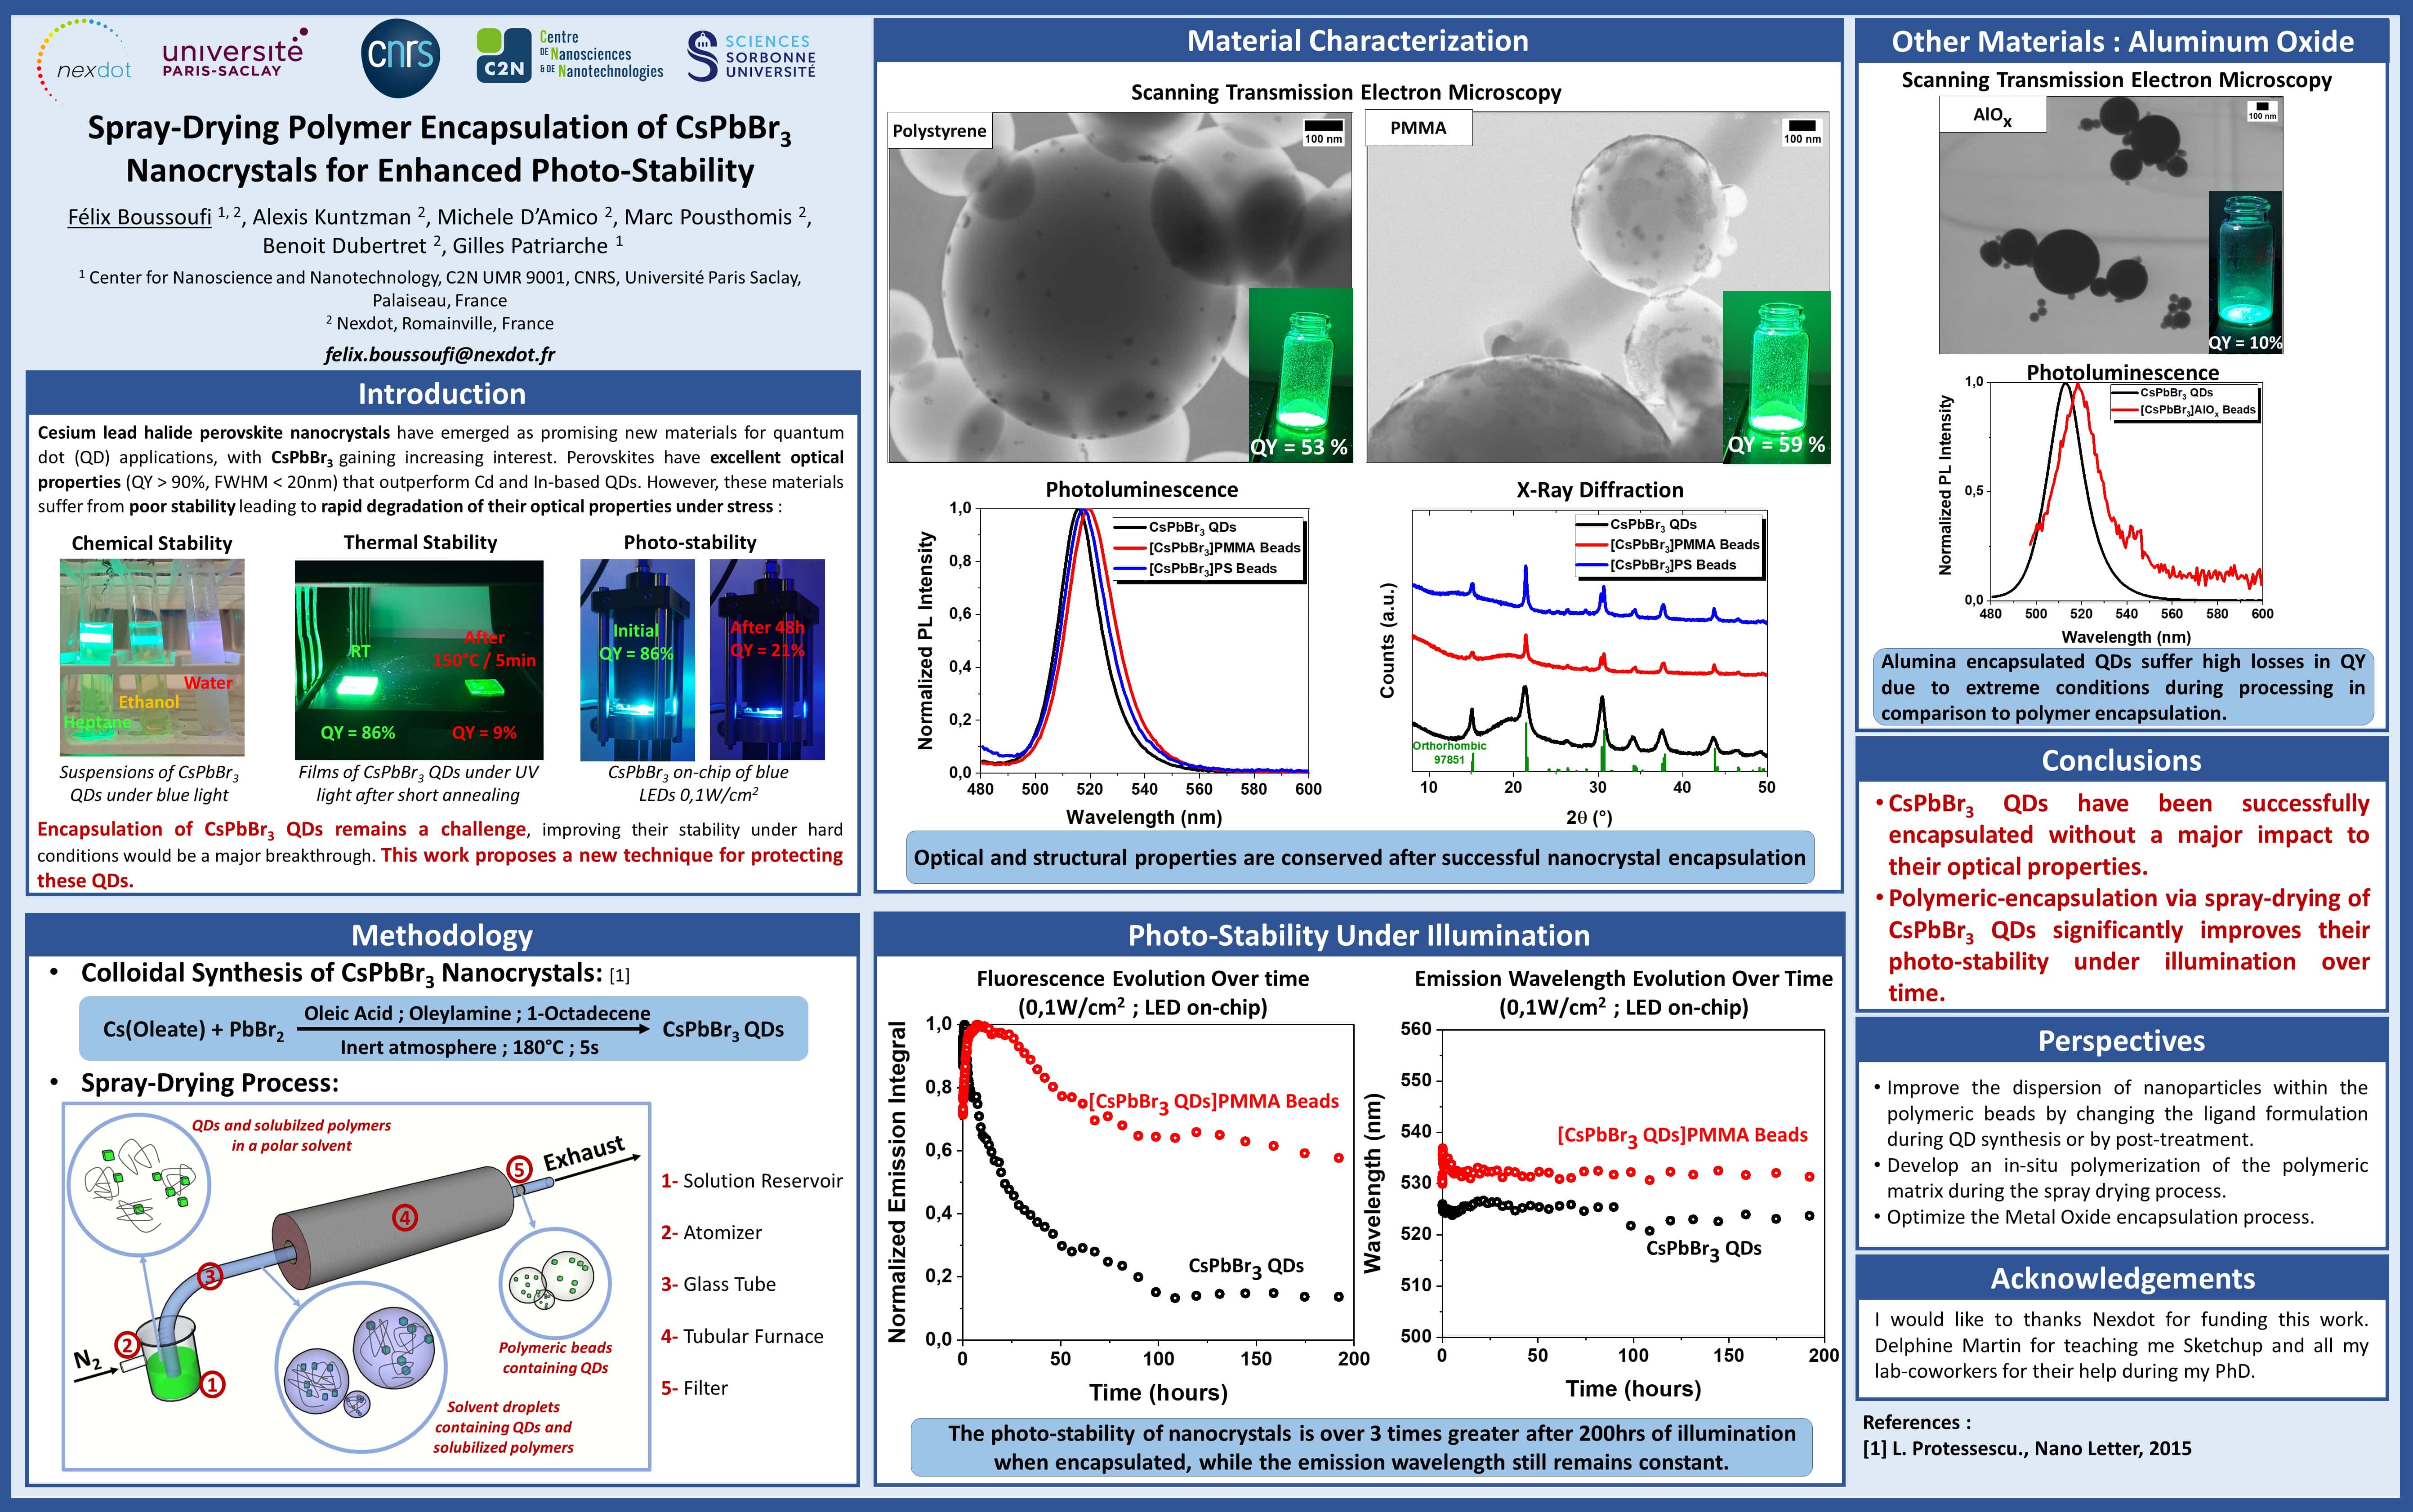Click the Methodology section header
This screenshot has width=2413, height=1512.
(x=442, y=935)
